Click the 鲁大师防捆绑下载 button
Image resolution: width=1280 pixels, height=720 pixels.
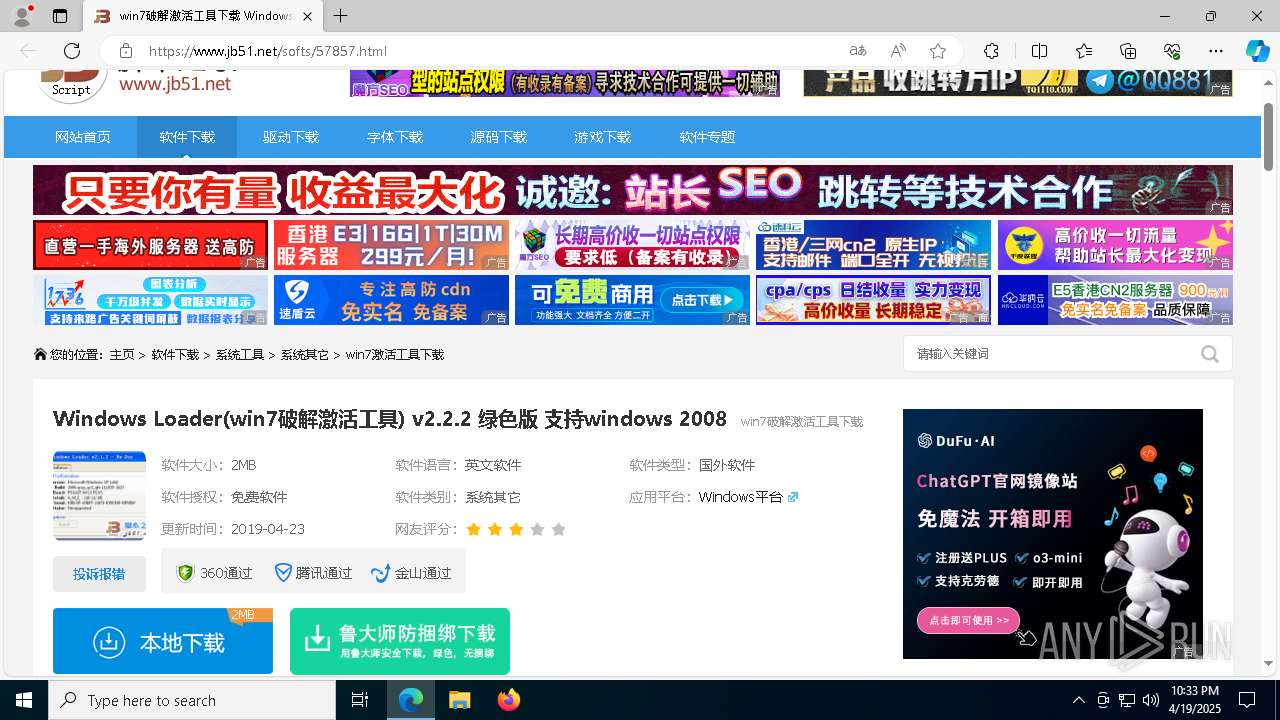[400, 641]
